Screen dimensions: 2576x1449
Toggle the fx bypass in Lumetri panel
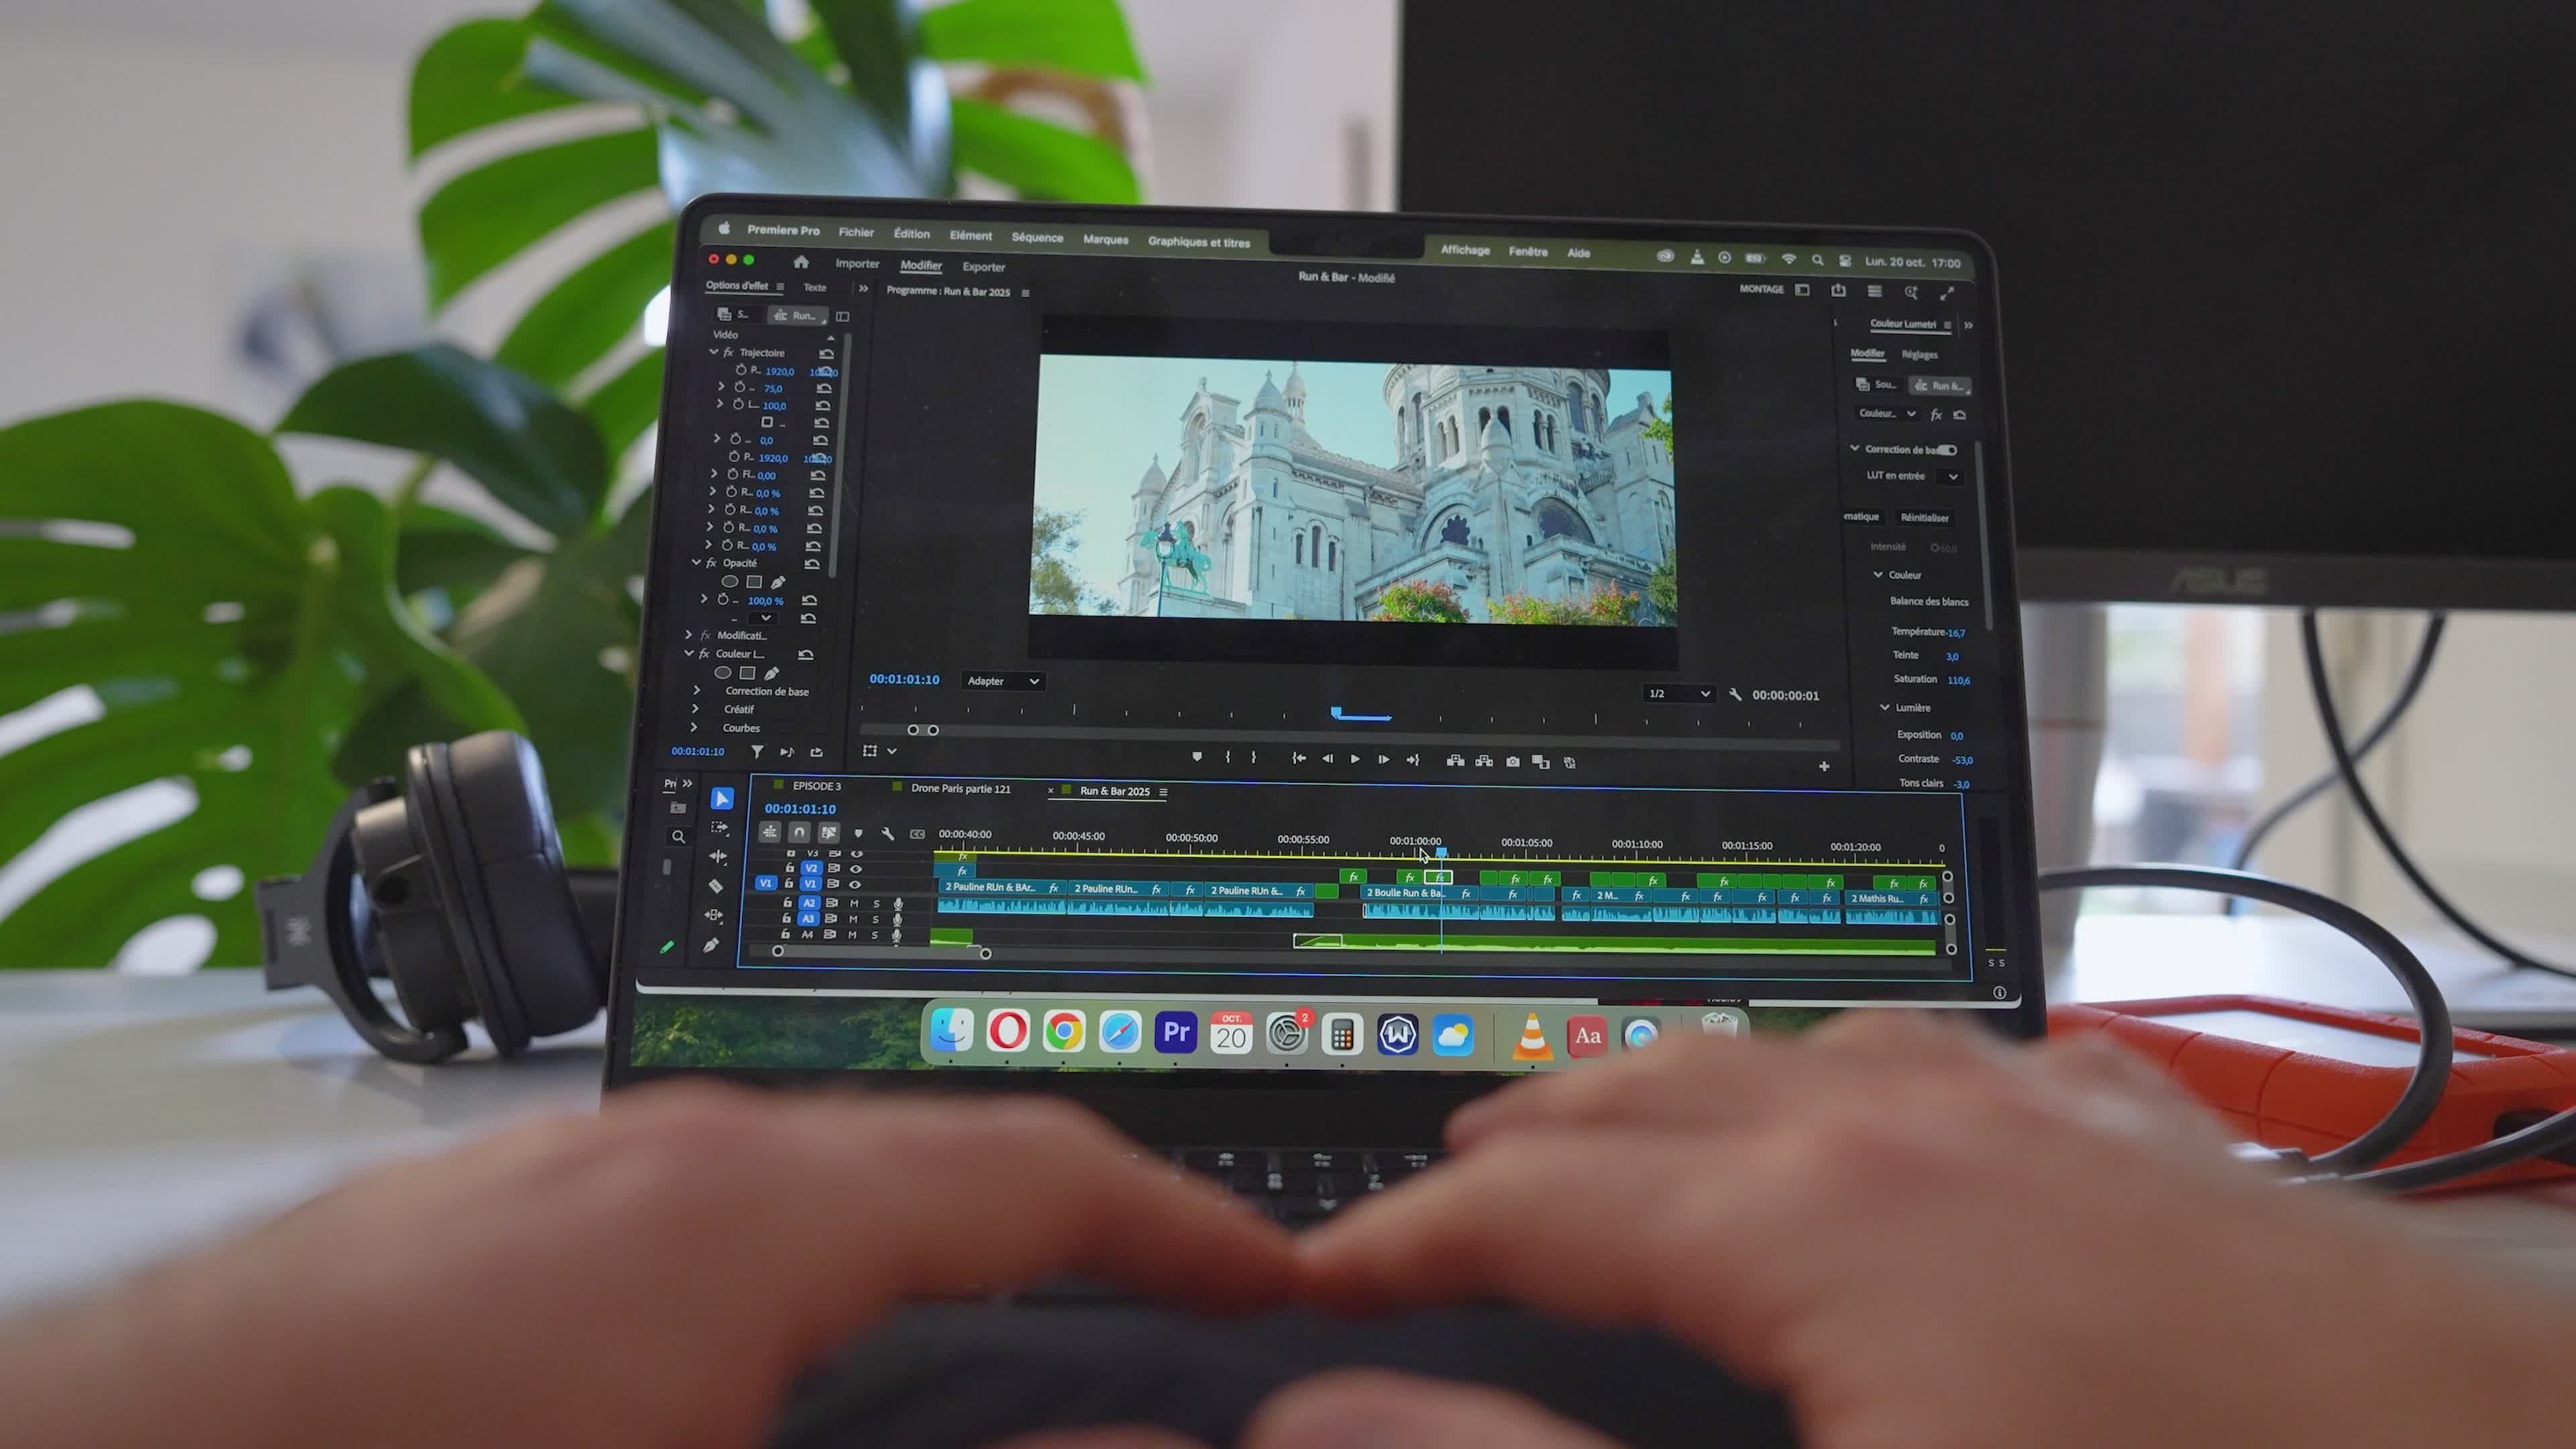[1936, 414]
